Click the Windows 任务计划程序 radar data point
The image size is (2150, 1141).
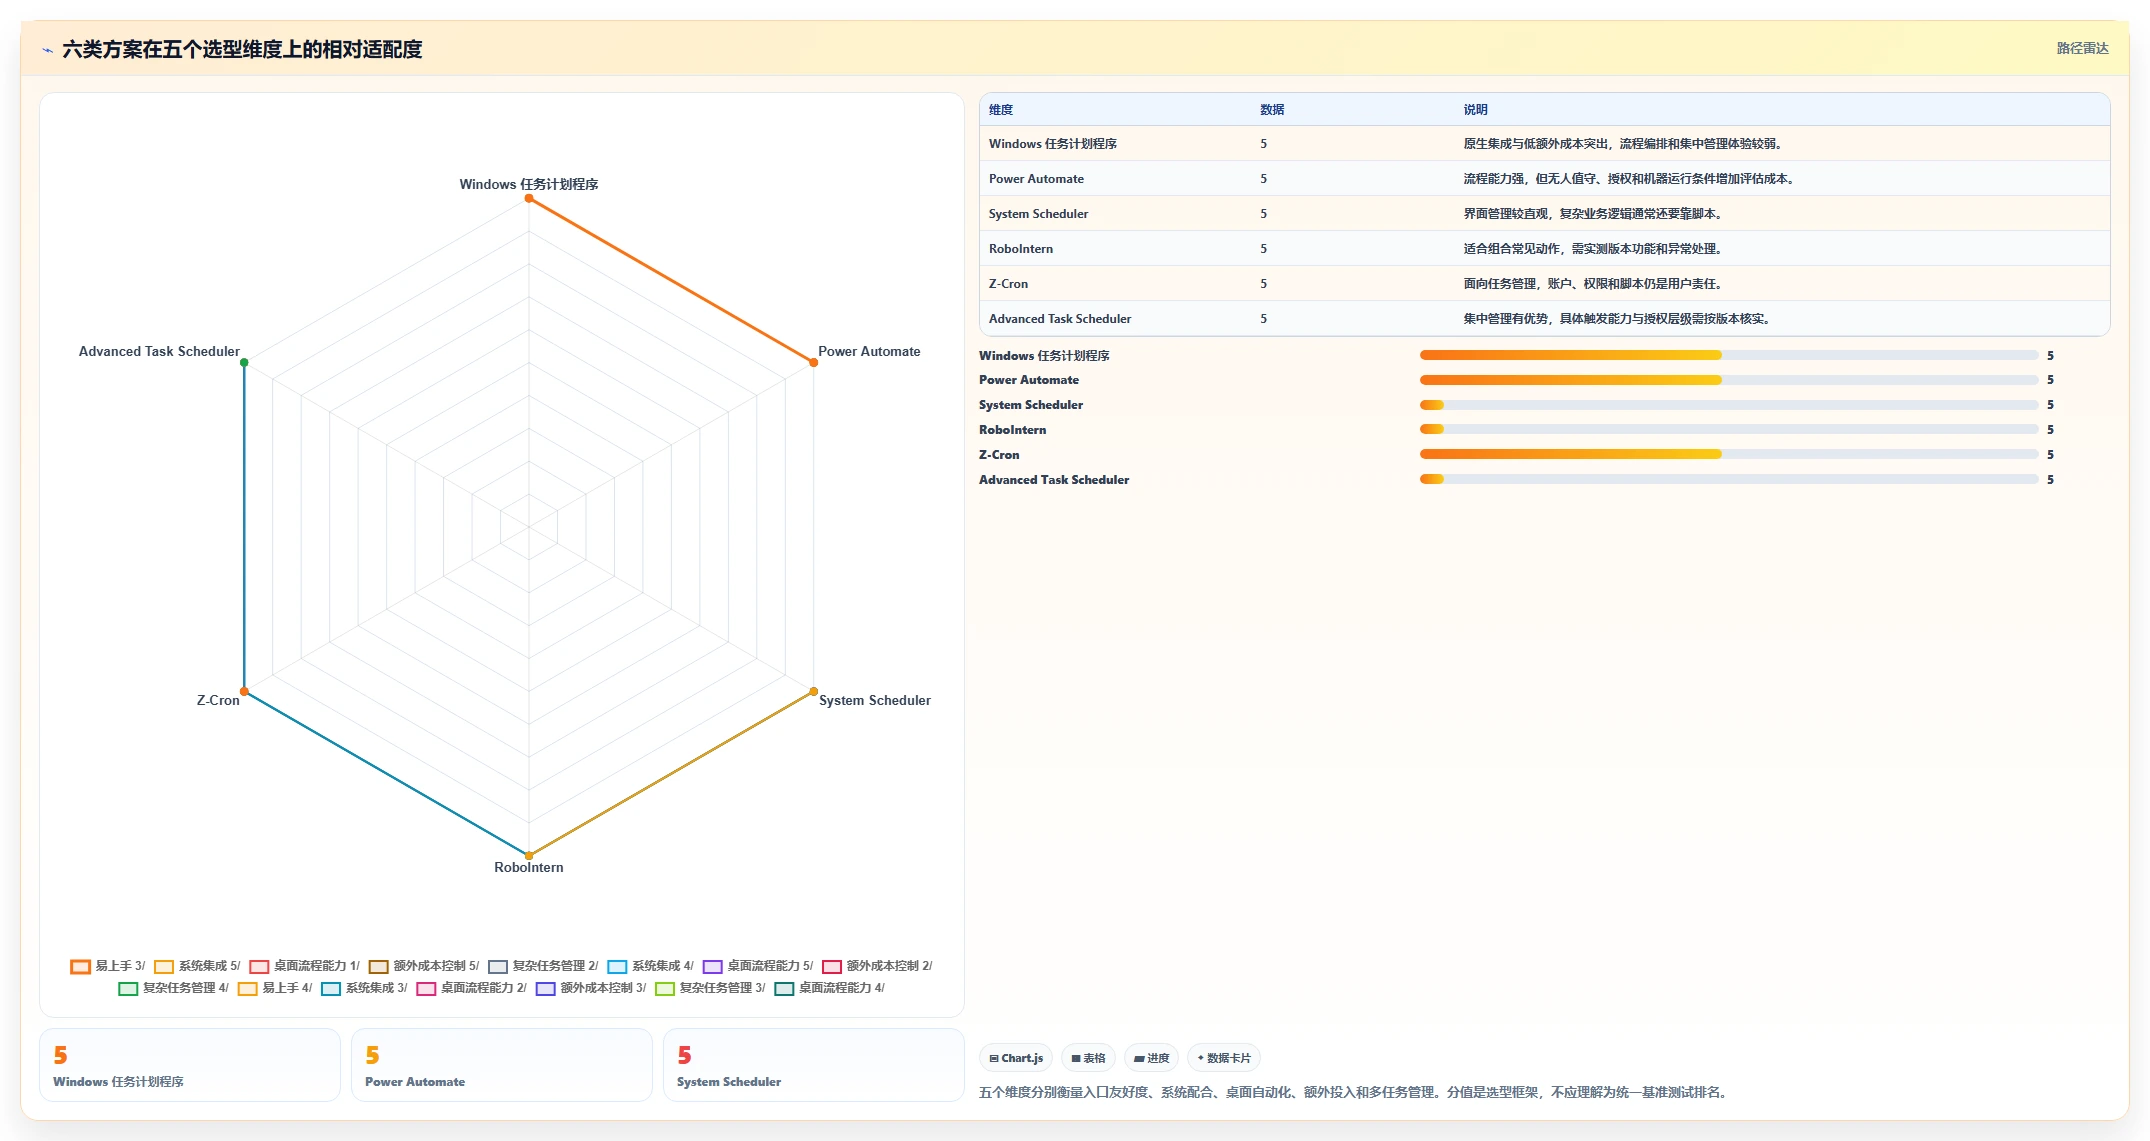529,198
